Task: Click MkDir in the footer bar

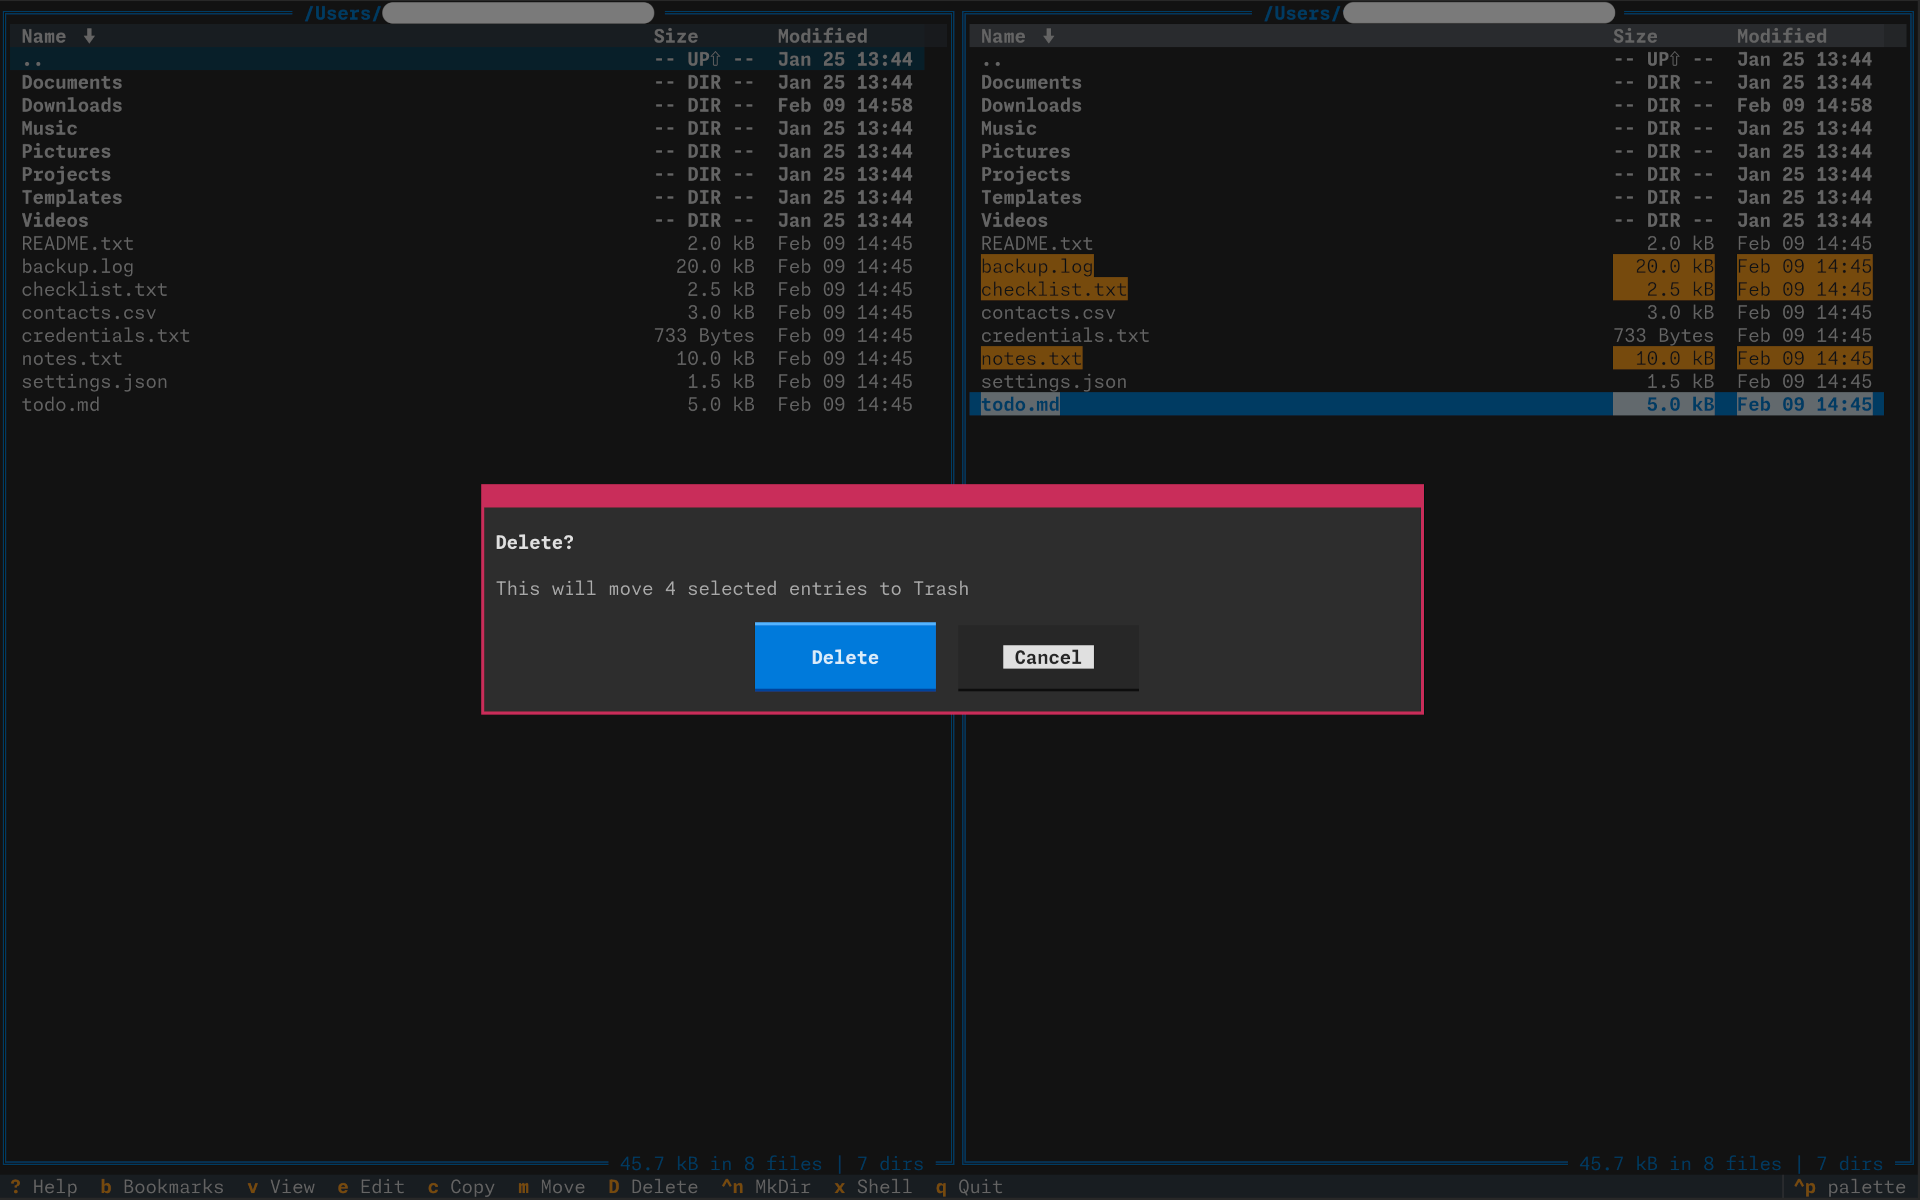Action: point(766,1187)
